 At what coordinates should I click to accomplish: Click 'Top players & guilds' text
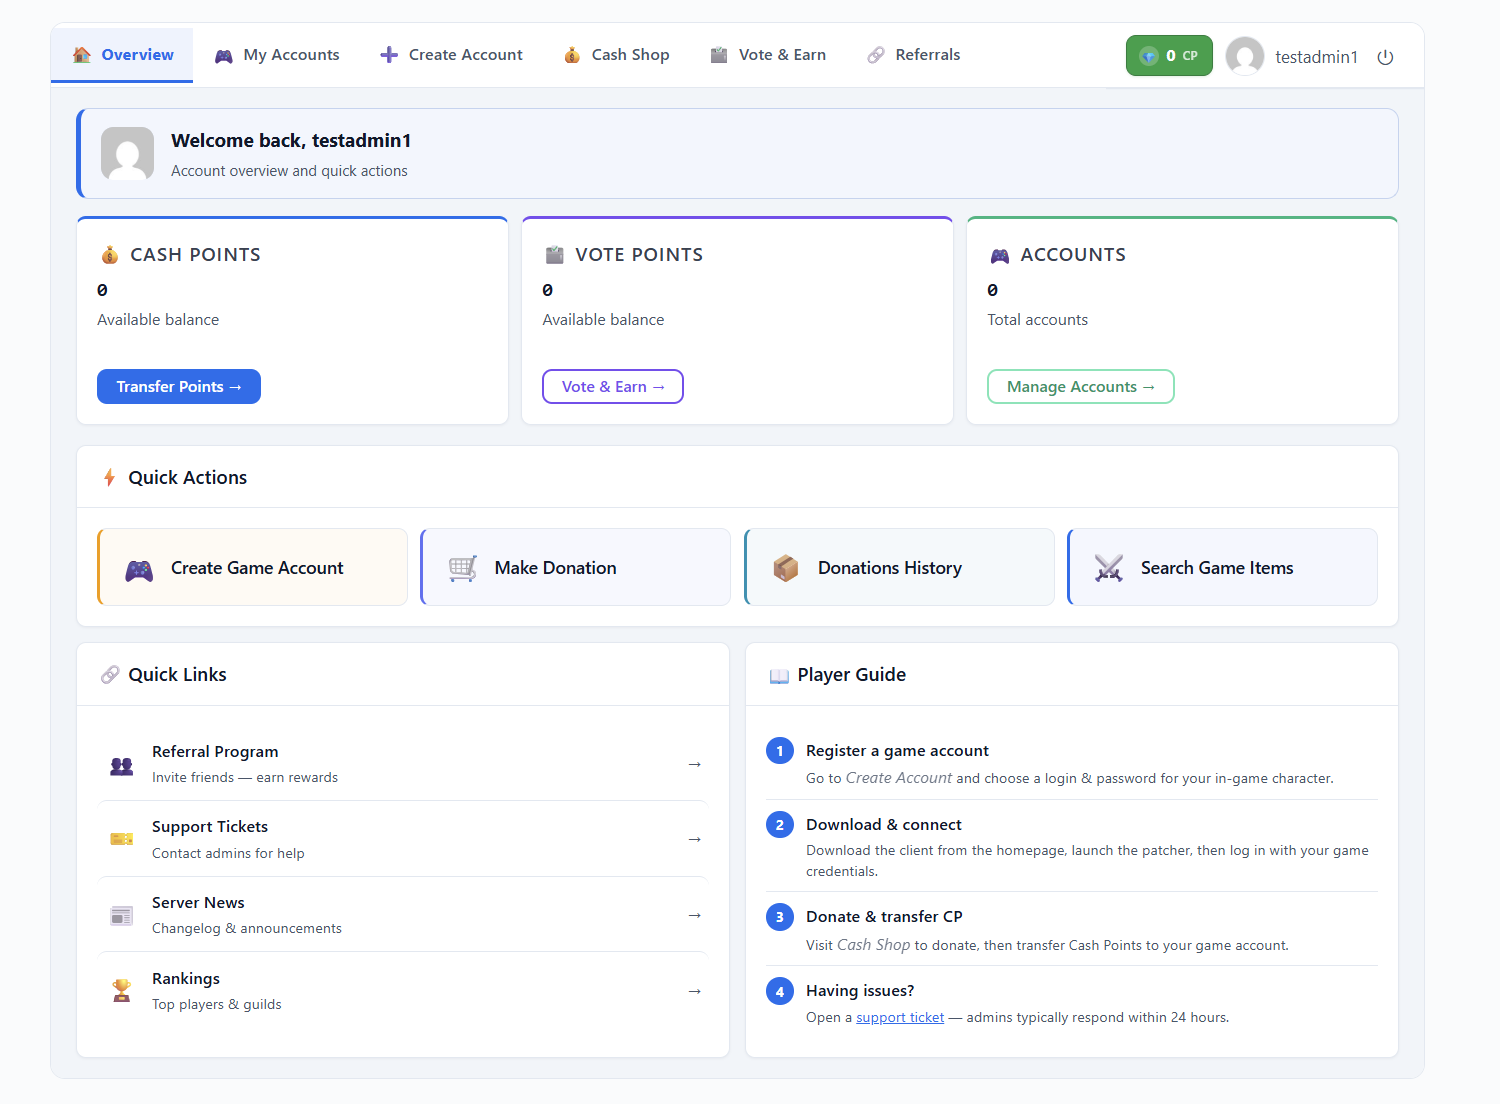(x=217, y=1005)
